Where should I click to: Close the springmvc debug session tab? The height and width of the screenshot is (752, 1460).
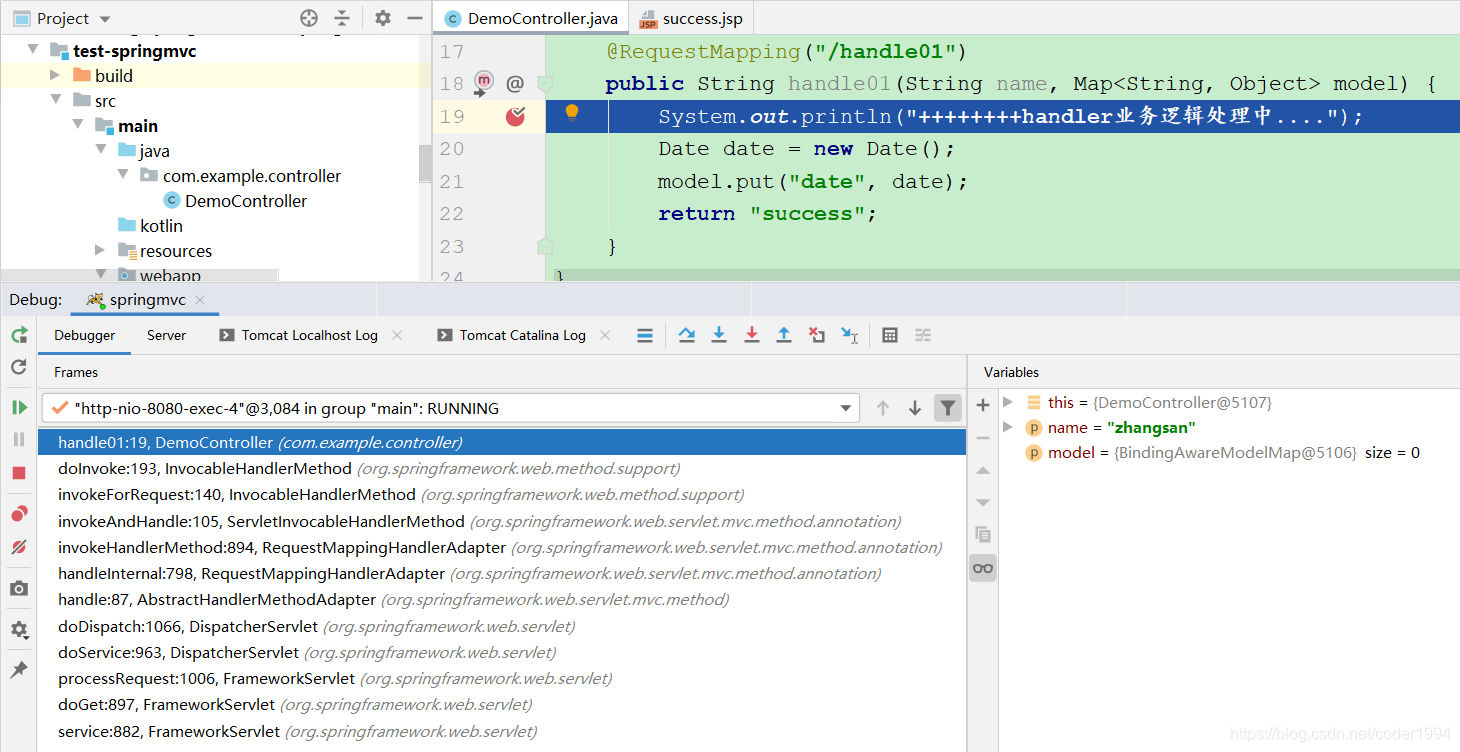(200, 300)
